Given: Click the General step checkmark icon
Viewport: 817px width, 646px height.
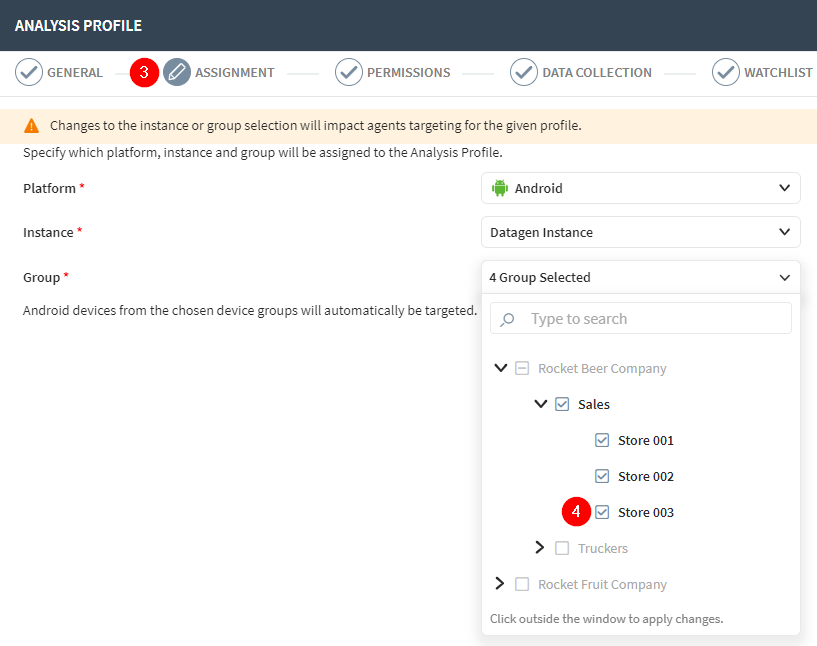Looking at the screenshot, I should tap(29, 72).
